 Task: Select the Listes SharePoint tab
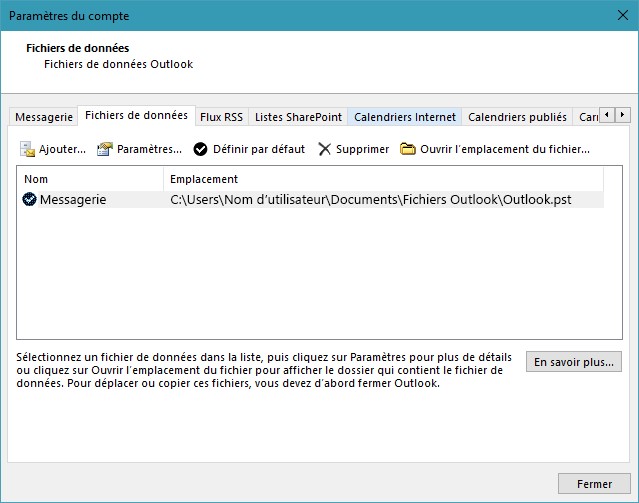coord(298,117)
